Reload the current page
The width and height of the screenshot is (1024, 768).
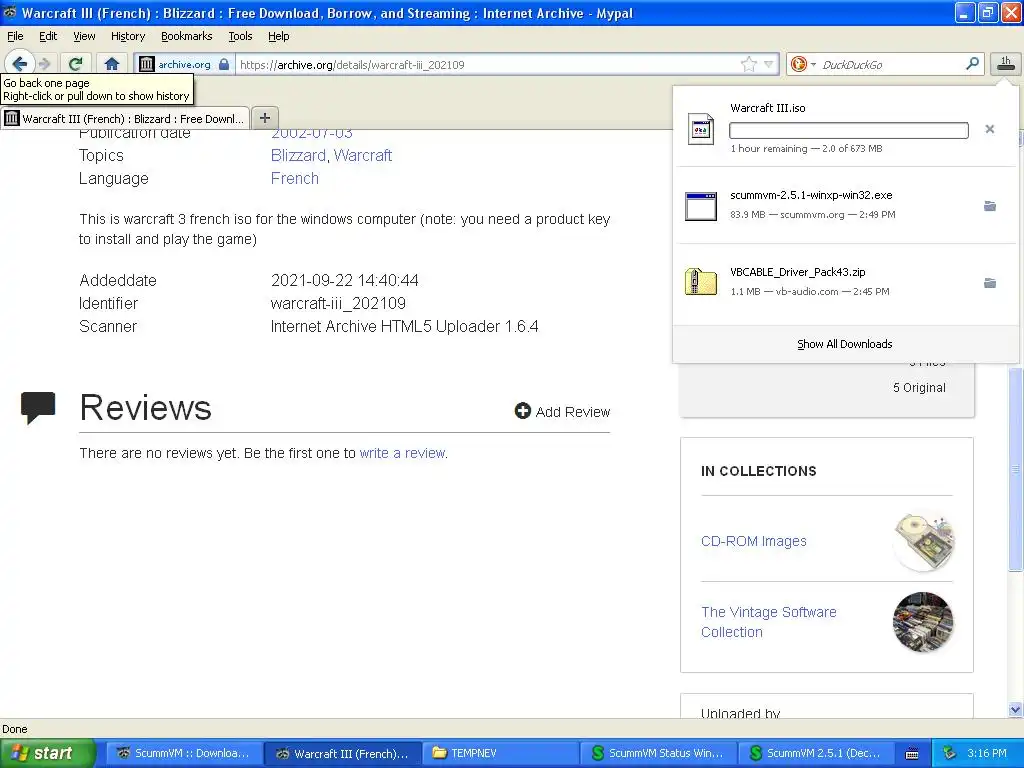tap(76, 64)
